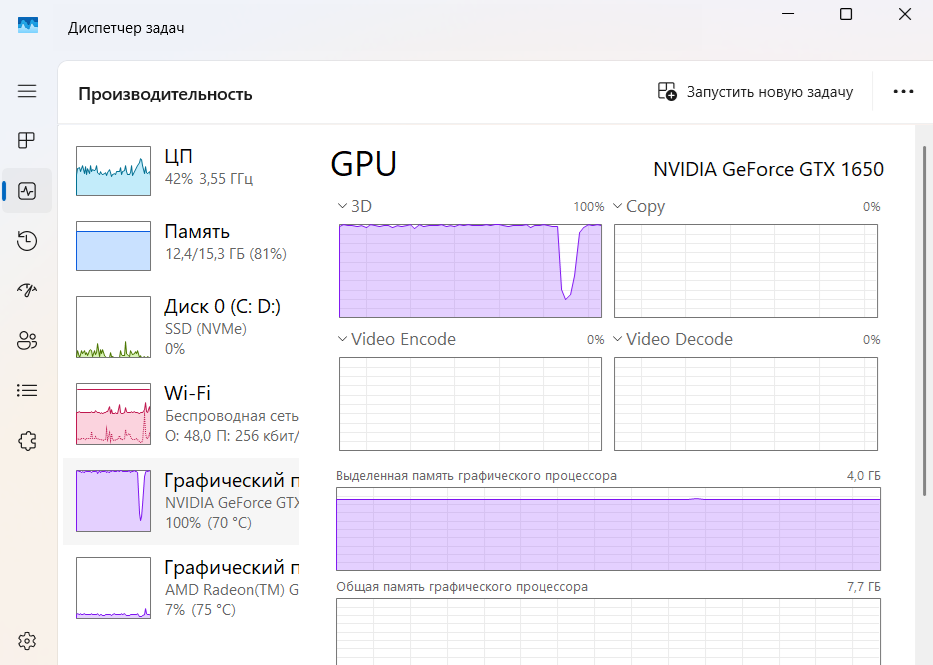Click the 42% 3,55 ГГц value

[x=209, y=179]
